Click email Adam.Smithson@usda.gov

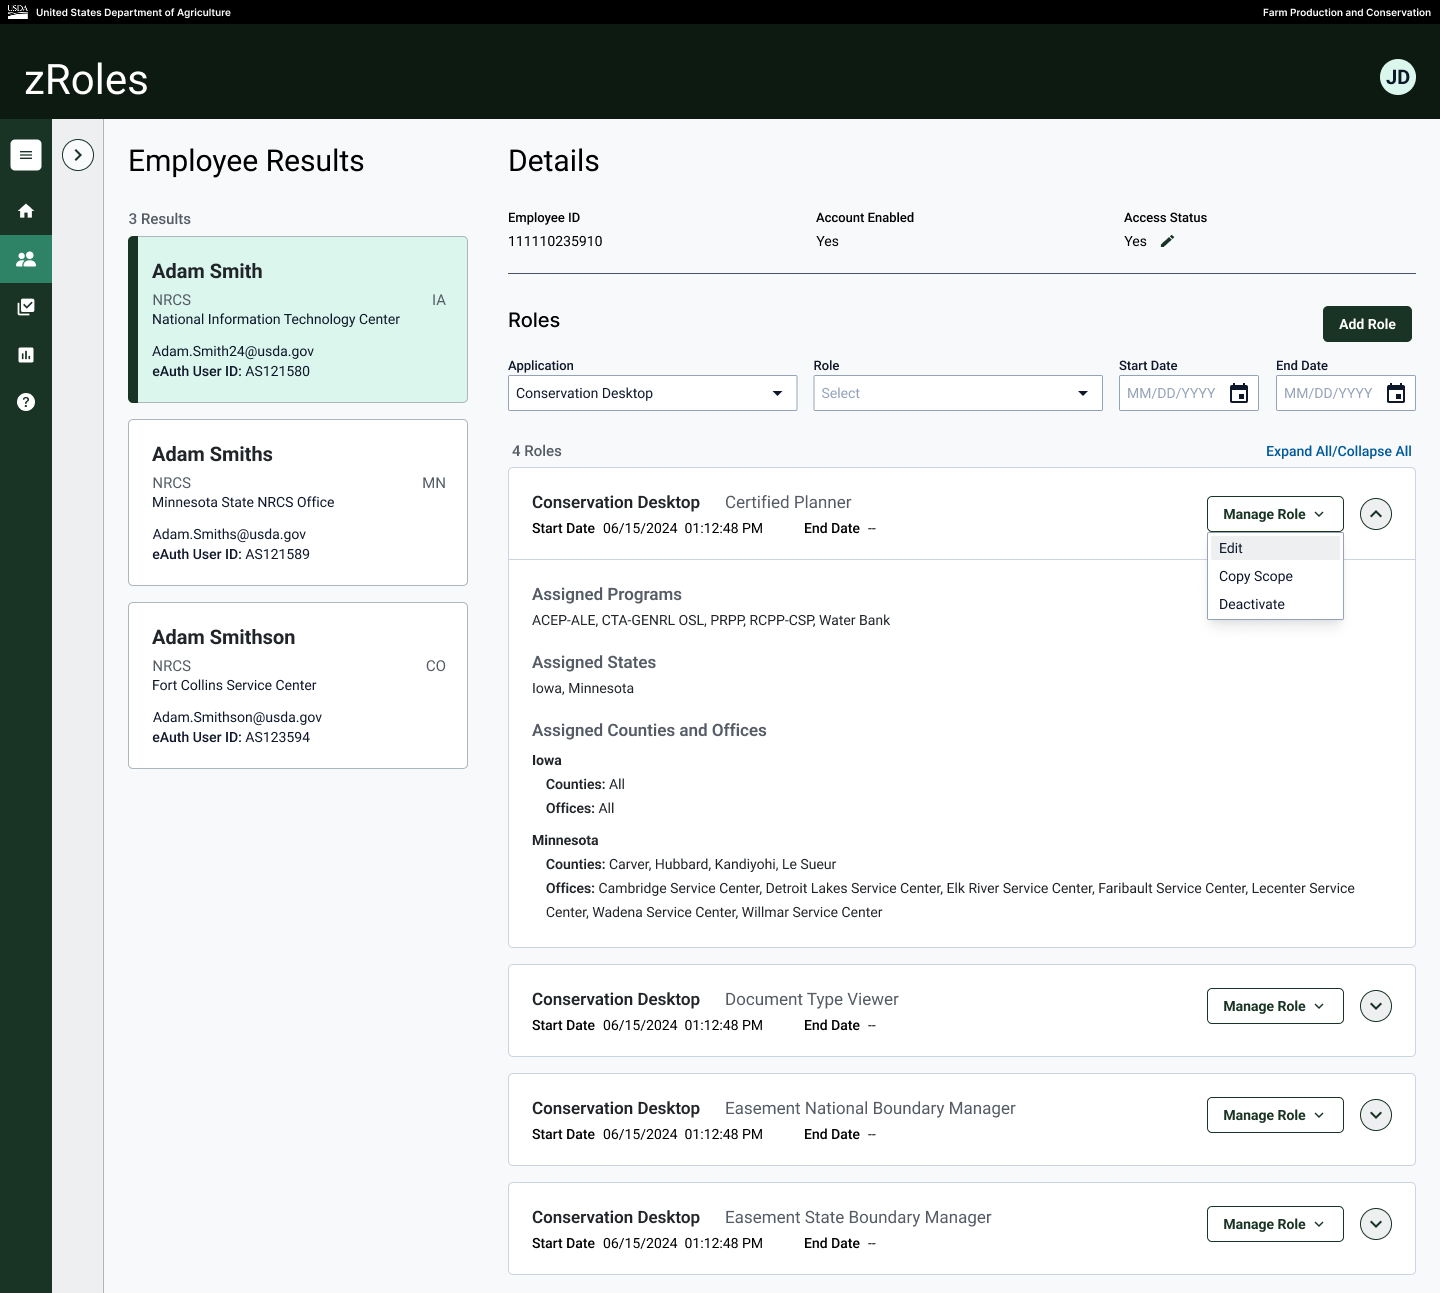237,717
